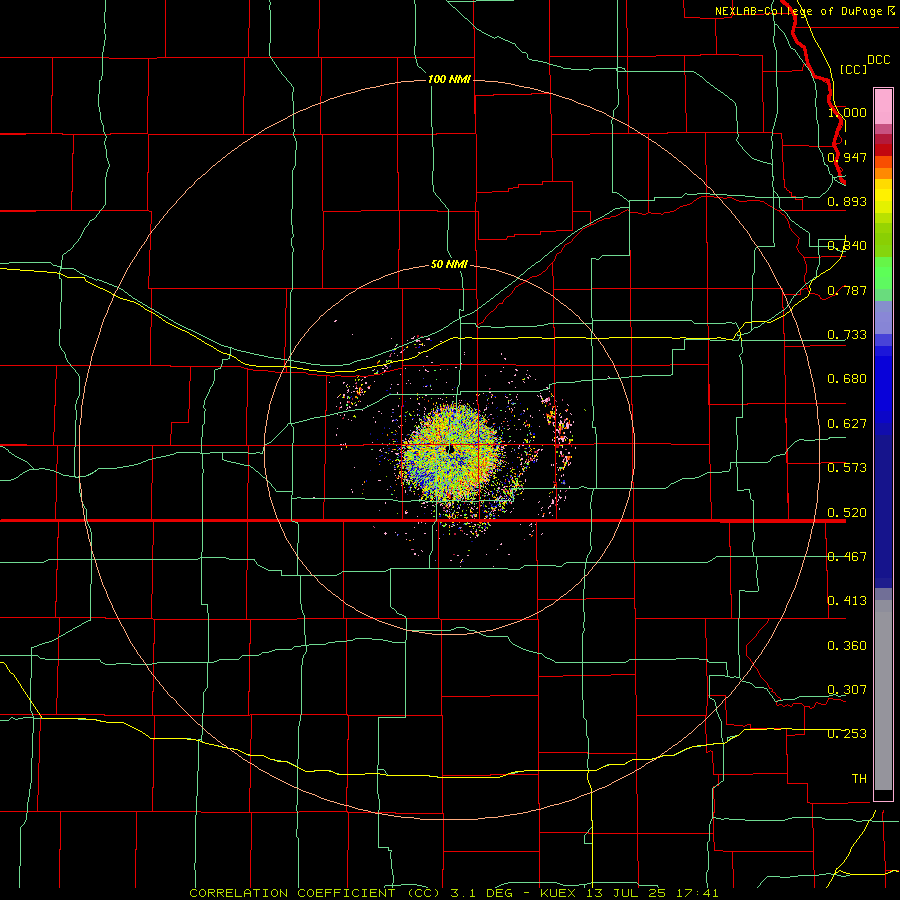Click the 0.840 legend value
This screenshot has width=900, height=900.
tap(847, 246)
